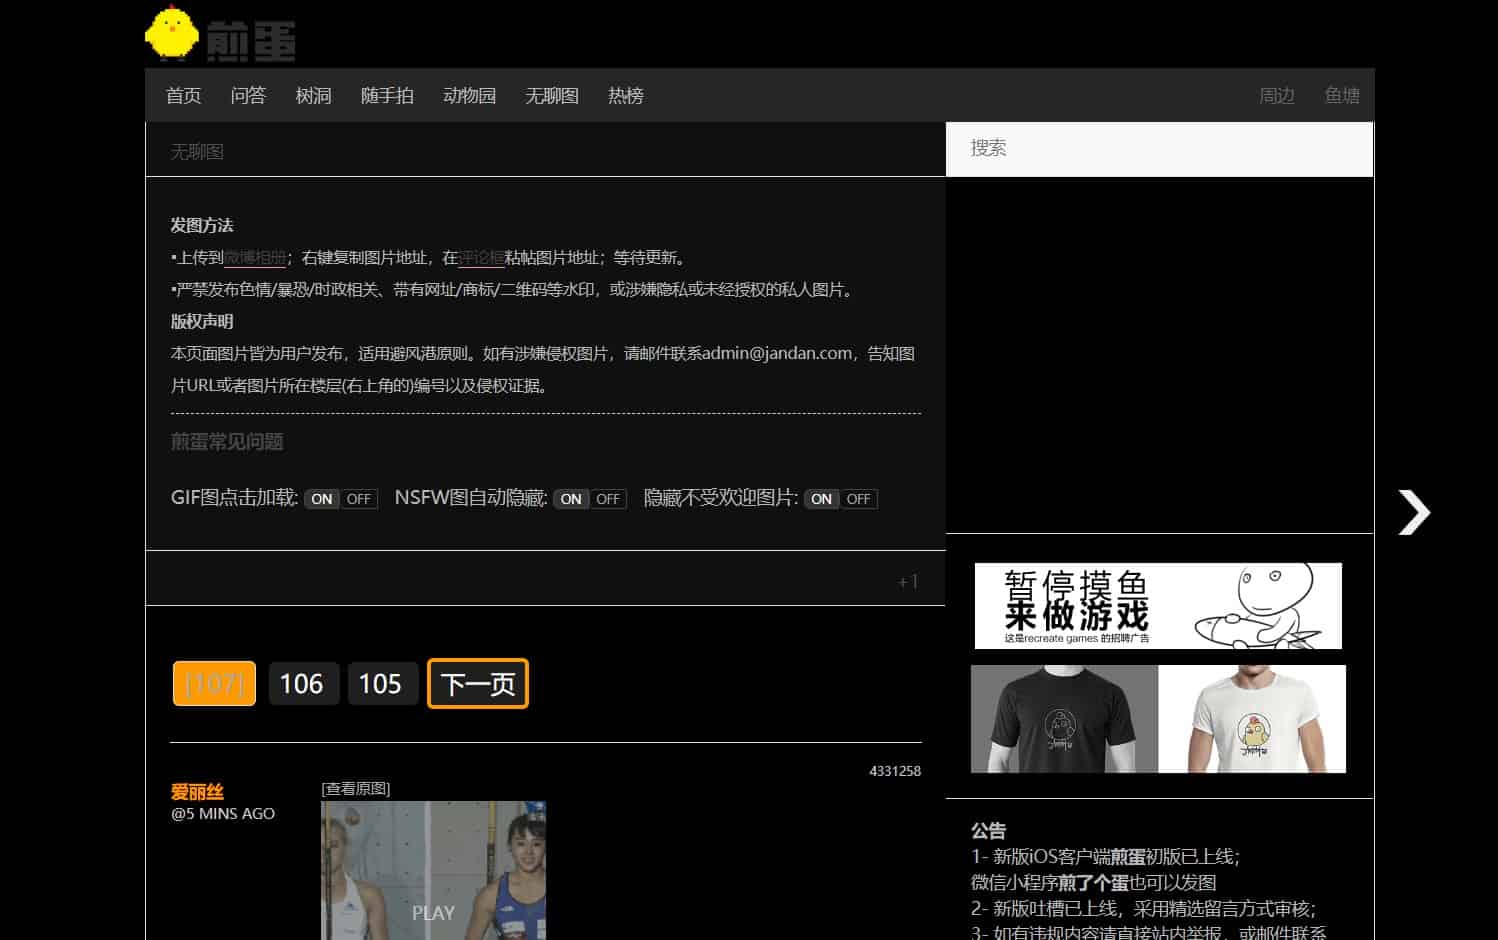This screenshot has height=940, width=1498.
Task: Switch GIF click-to-load to OFF
Action: [359, 499]
